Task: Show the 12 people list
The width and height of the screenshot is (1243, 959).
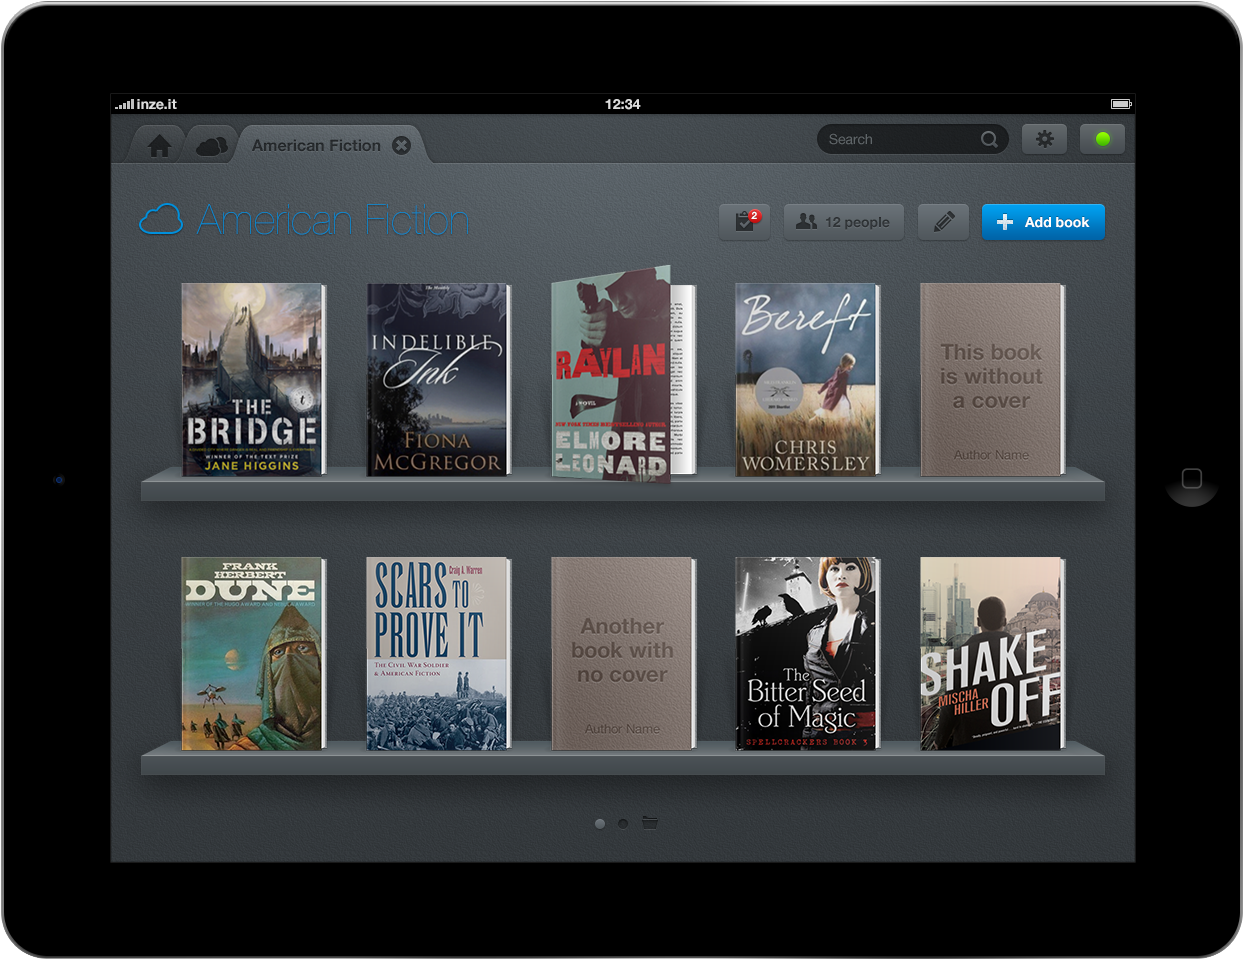Action: (843, 222)
